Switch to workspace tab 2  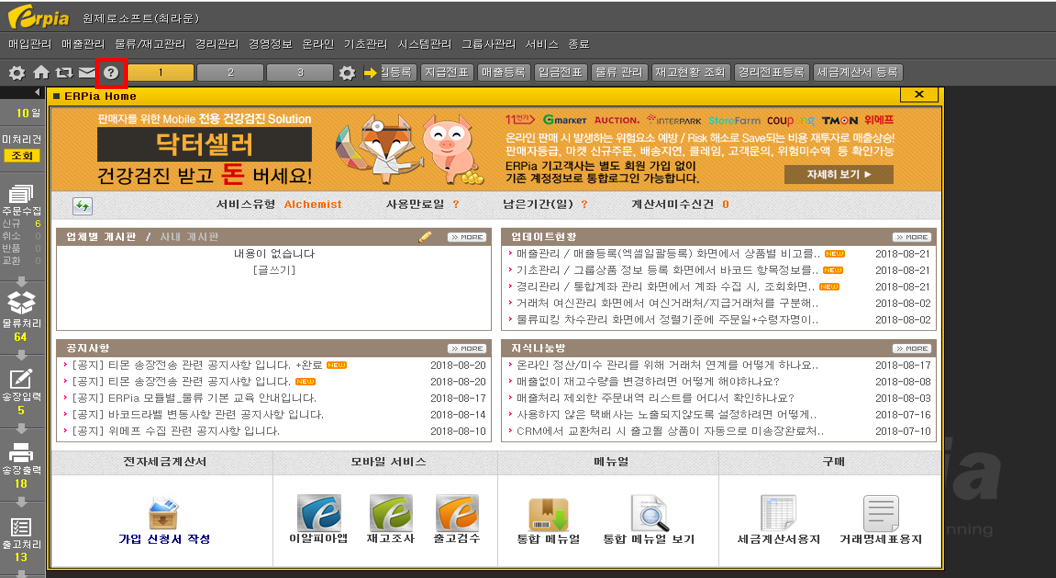click(x=230, y=72)
